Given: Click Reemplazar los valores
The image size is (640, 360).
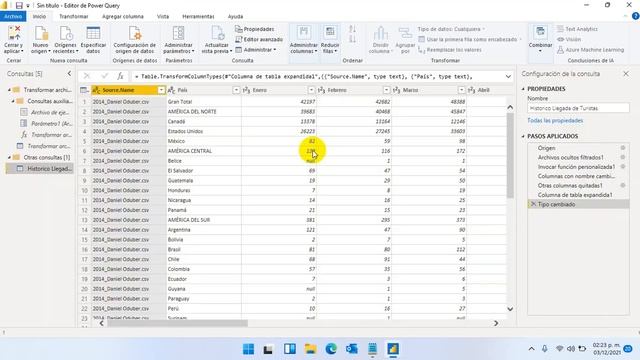Looking at the screenshot, I should coord(450,50).
